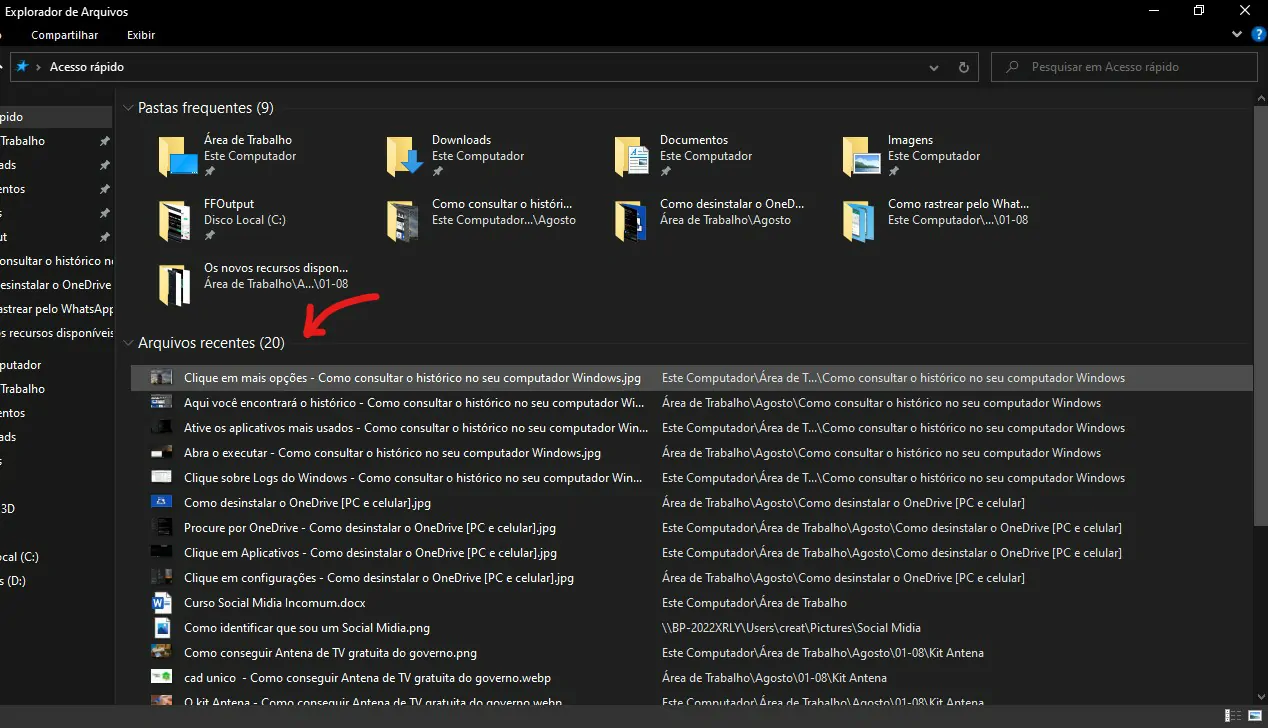Open the Área de Trabalho folder icon
The image size is (1268, 728).
pos(178,157)
